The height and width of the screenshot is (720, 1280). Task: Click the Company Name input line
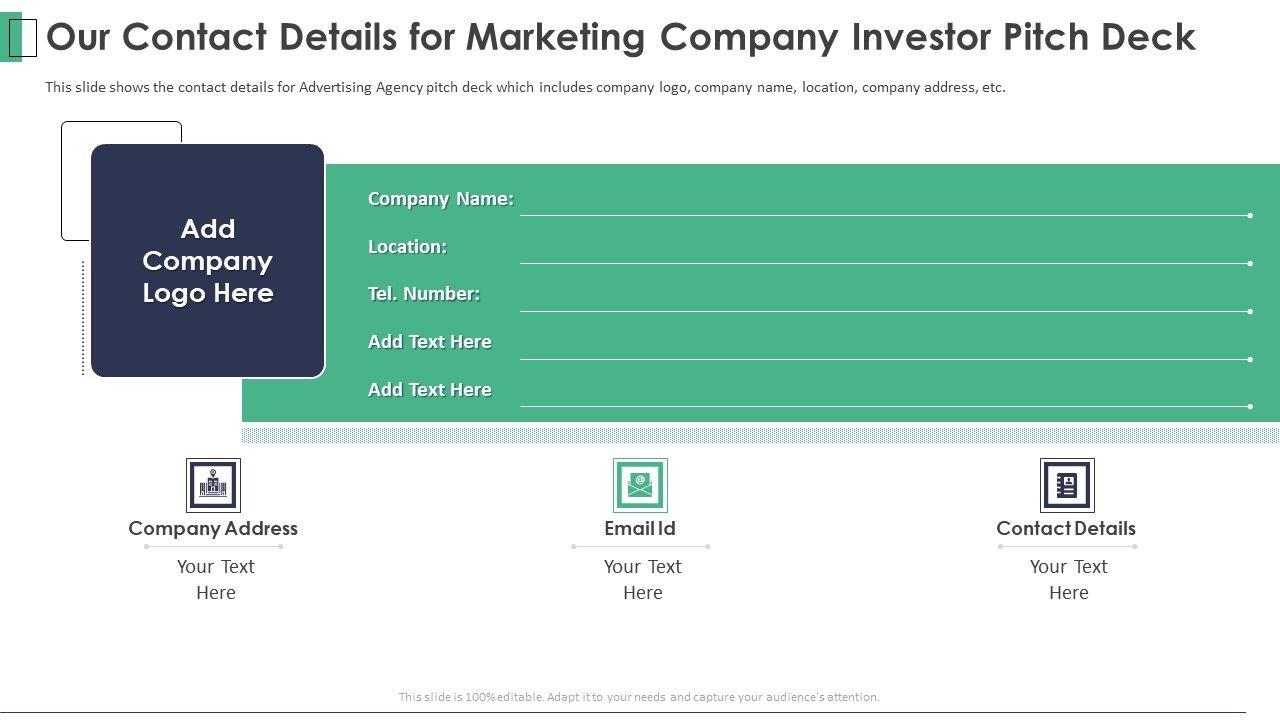[885, 213]
